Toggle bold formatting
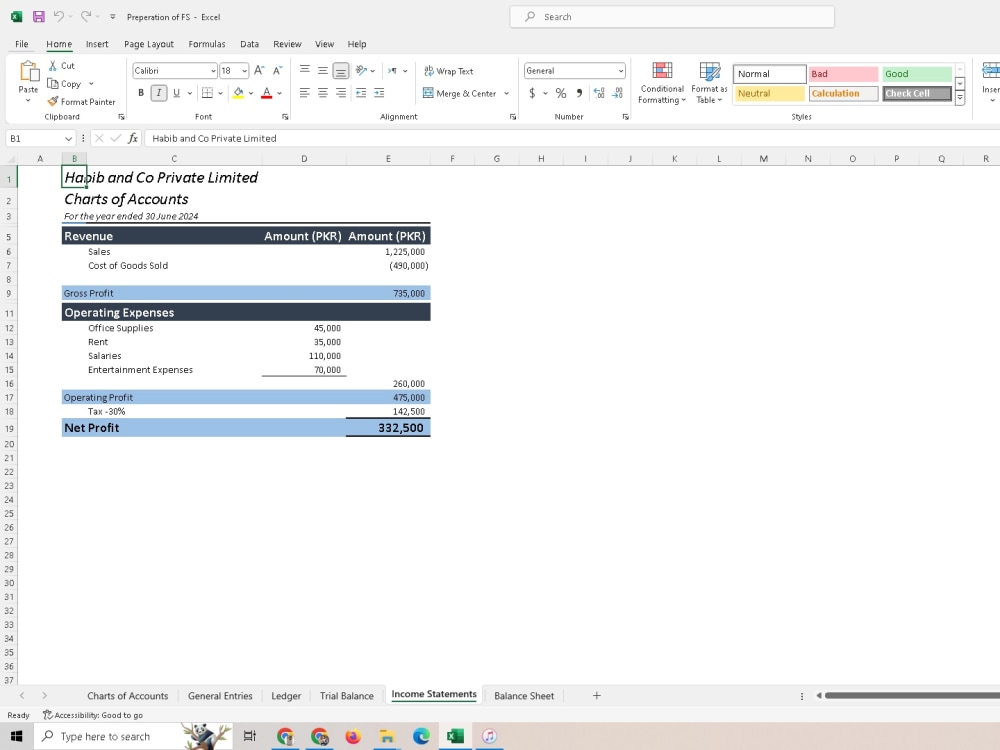 141,93
